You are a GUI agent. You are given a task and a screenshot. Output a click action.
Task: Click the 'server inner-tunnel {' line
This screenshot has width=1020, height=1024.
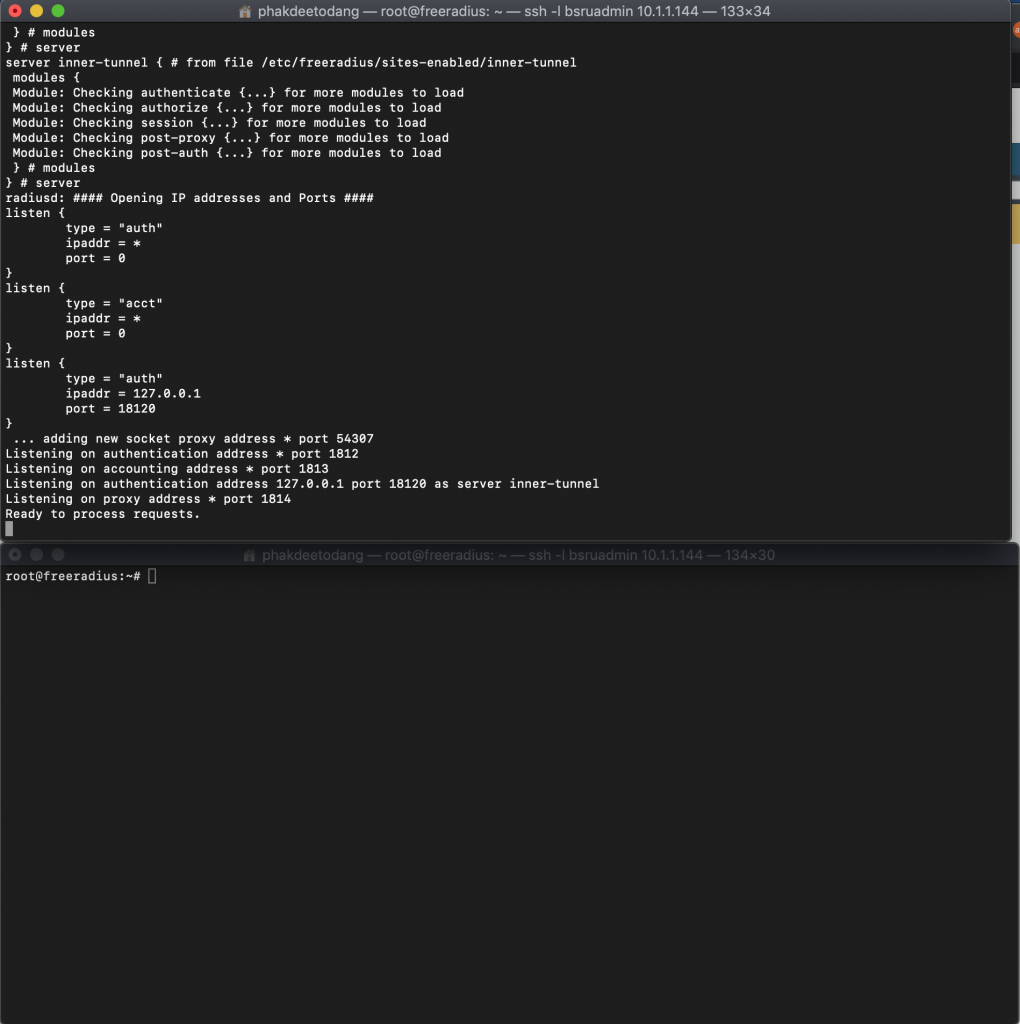pyautogui.click(x=291, y=63)
